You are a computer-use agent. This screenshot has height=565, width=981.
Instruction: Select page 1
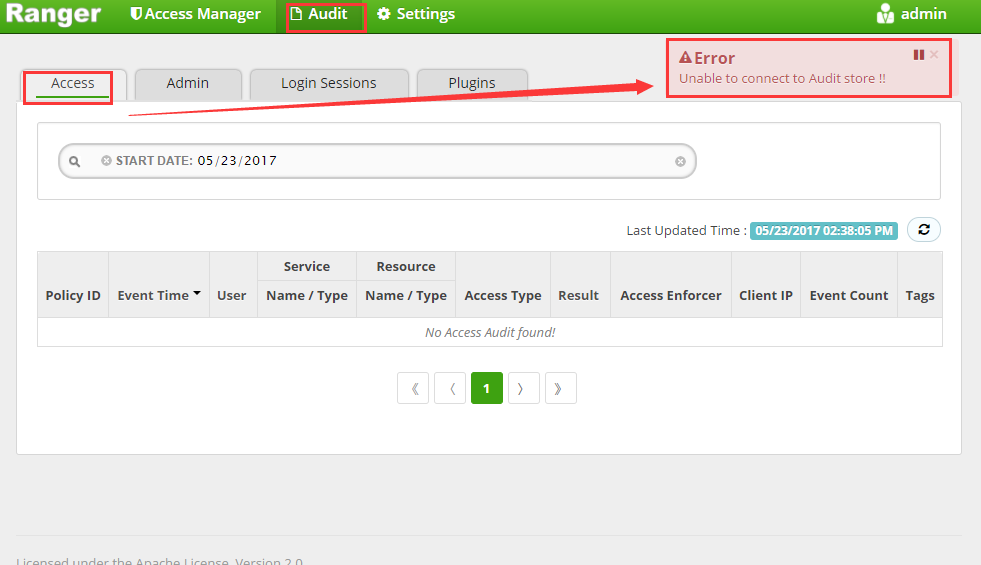pos(487,388)
